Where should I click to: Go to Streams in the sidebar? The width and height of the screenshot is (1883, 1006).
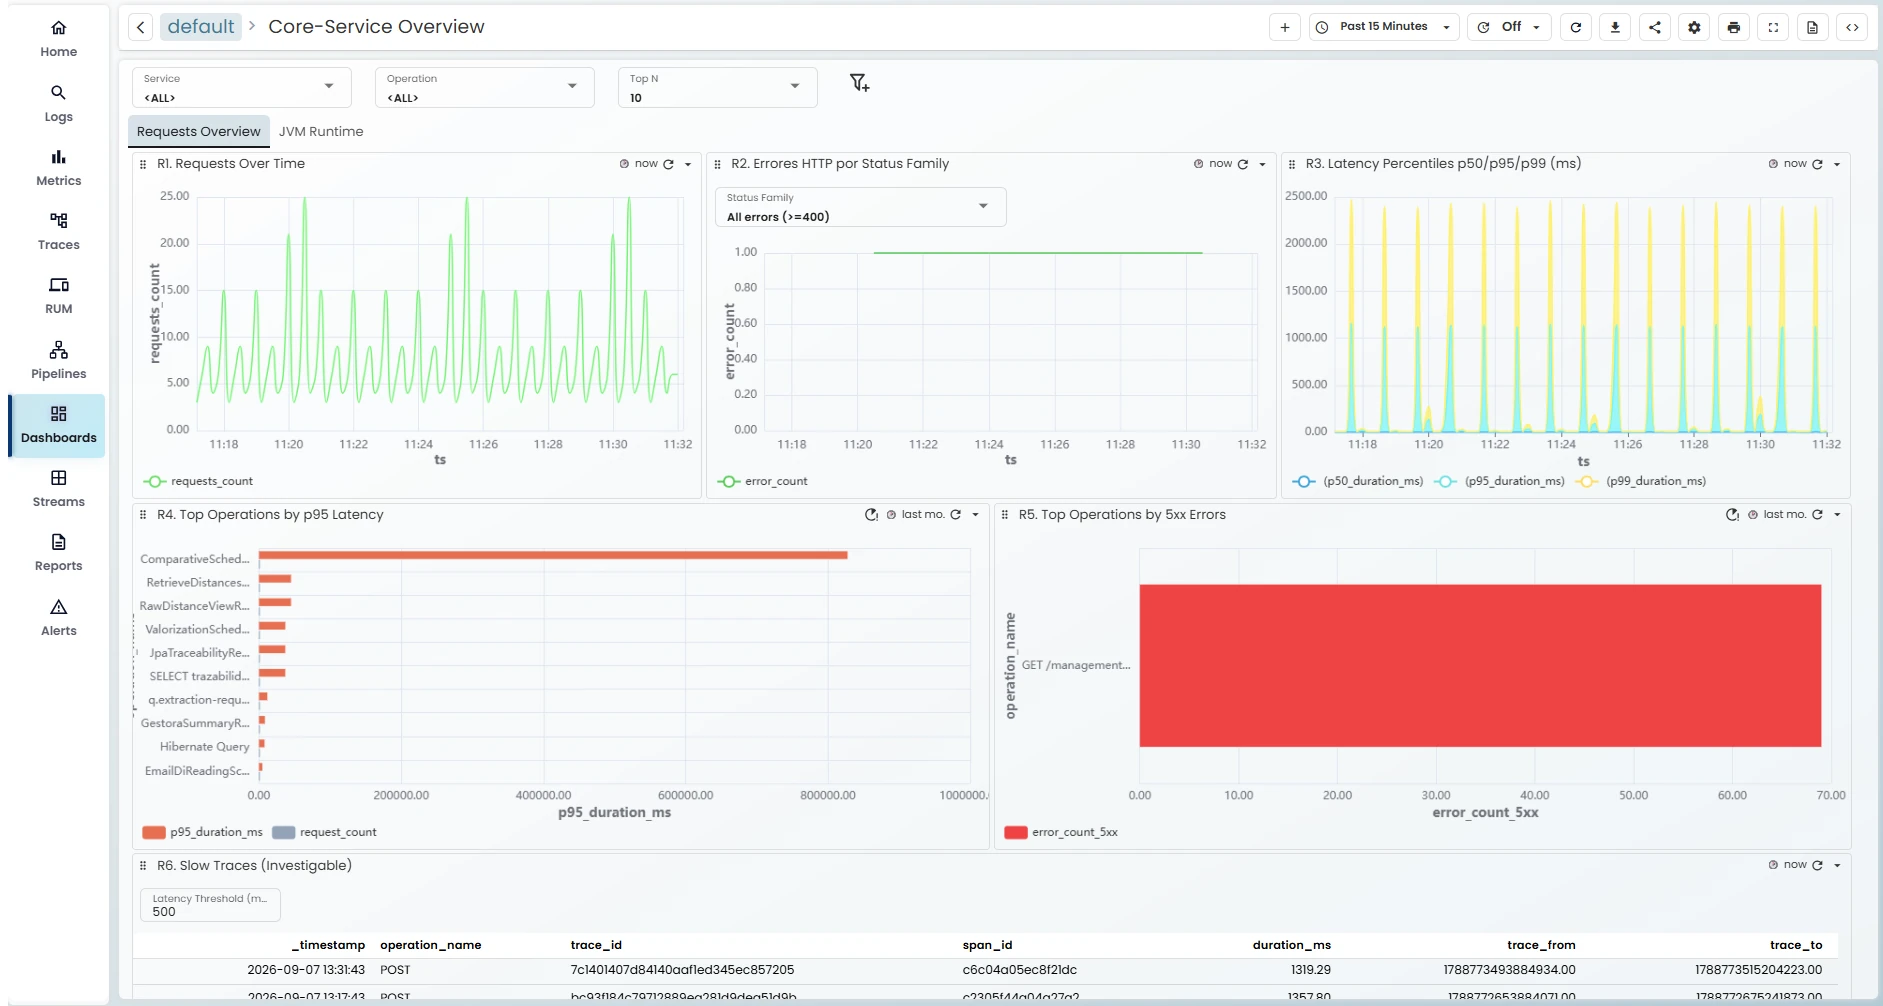[x=58, y=488]
